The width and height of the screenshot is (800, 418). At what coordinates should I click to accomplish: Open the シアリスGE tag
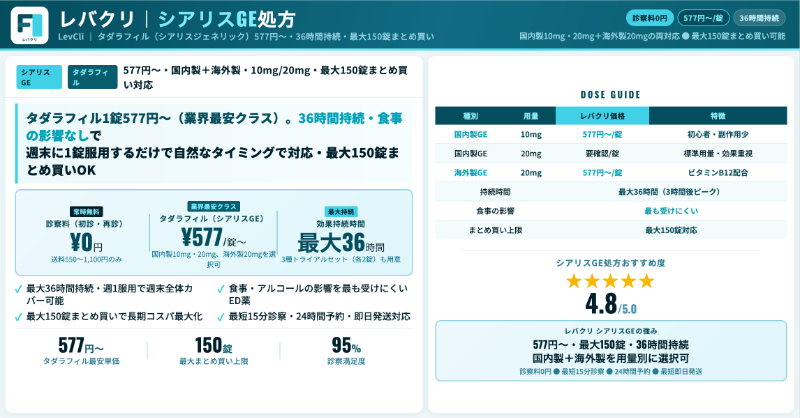(37, 77)
